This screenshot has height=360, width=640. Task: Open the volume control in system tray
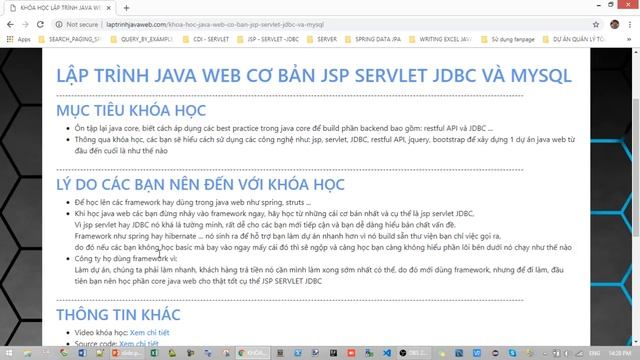tap(567, 353)
